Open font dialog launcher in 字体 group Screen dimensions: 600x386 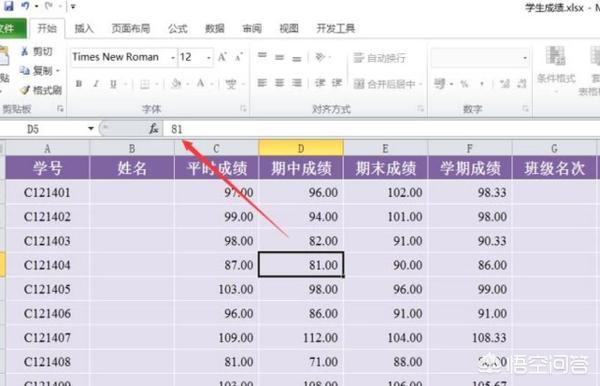243,109
